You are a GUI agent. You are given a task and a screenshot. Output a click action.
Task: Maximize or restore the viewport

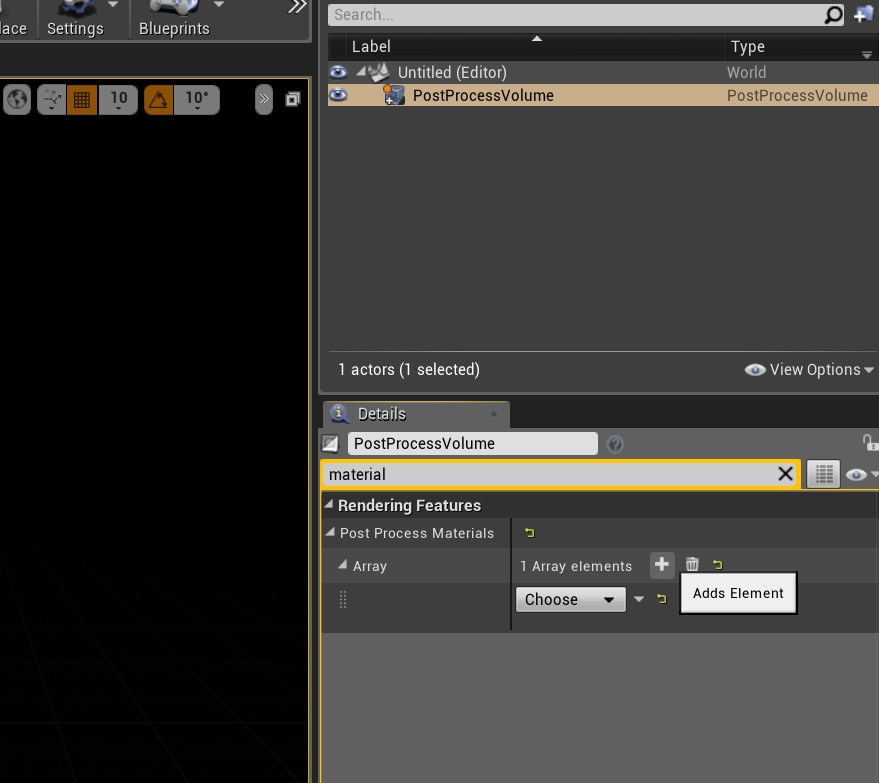(x=293, y=99)
